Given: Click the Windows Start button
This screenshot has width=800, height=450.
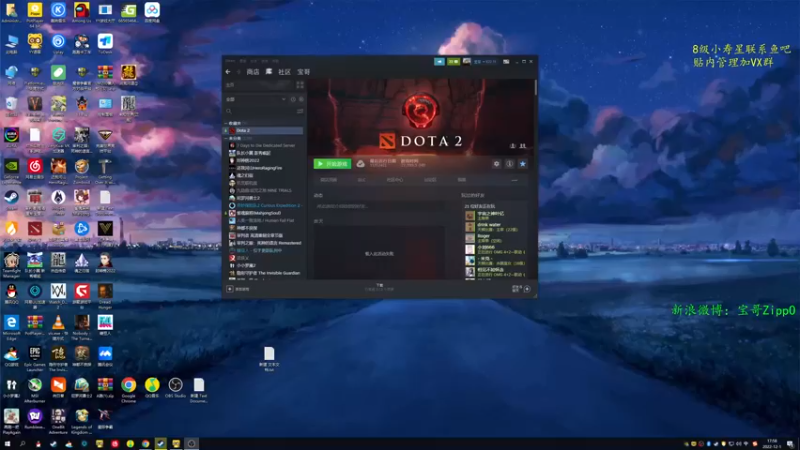Looking at the screenshot, I should [7, 444].
